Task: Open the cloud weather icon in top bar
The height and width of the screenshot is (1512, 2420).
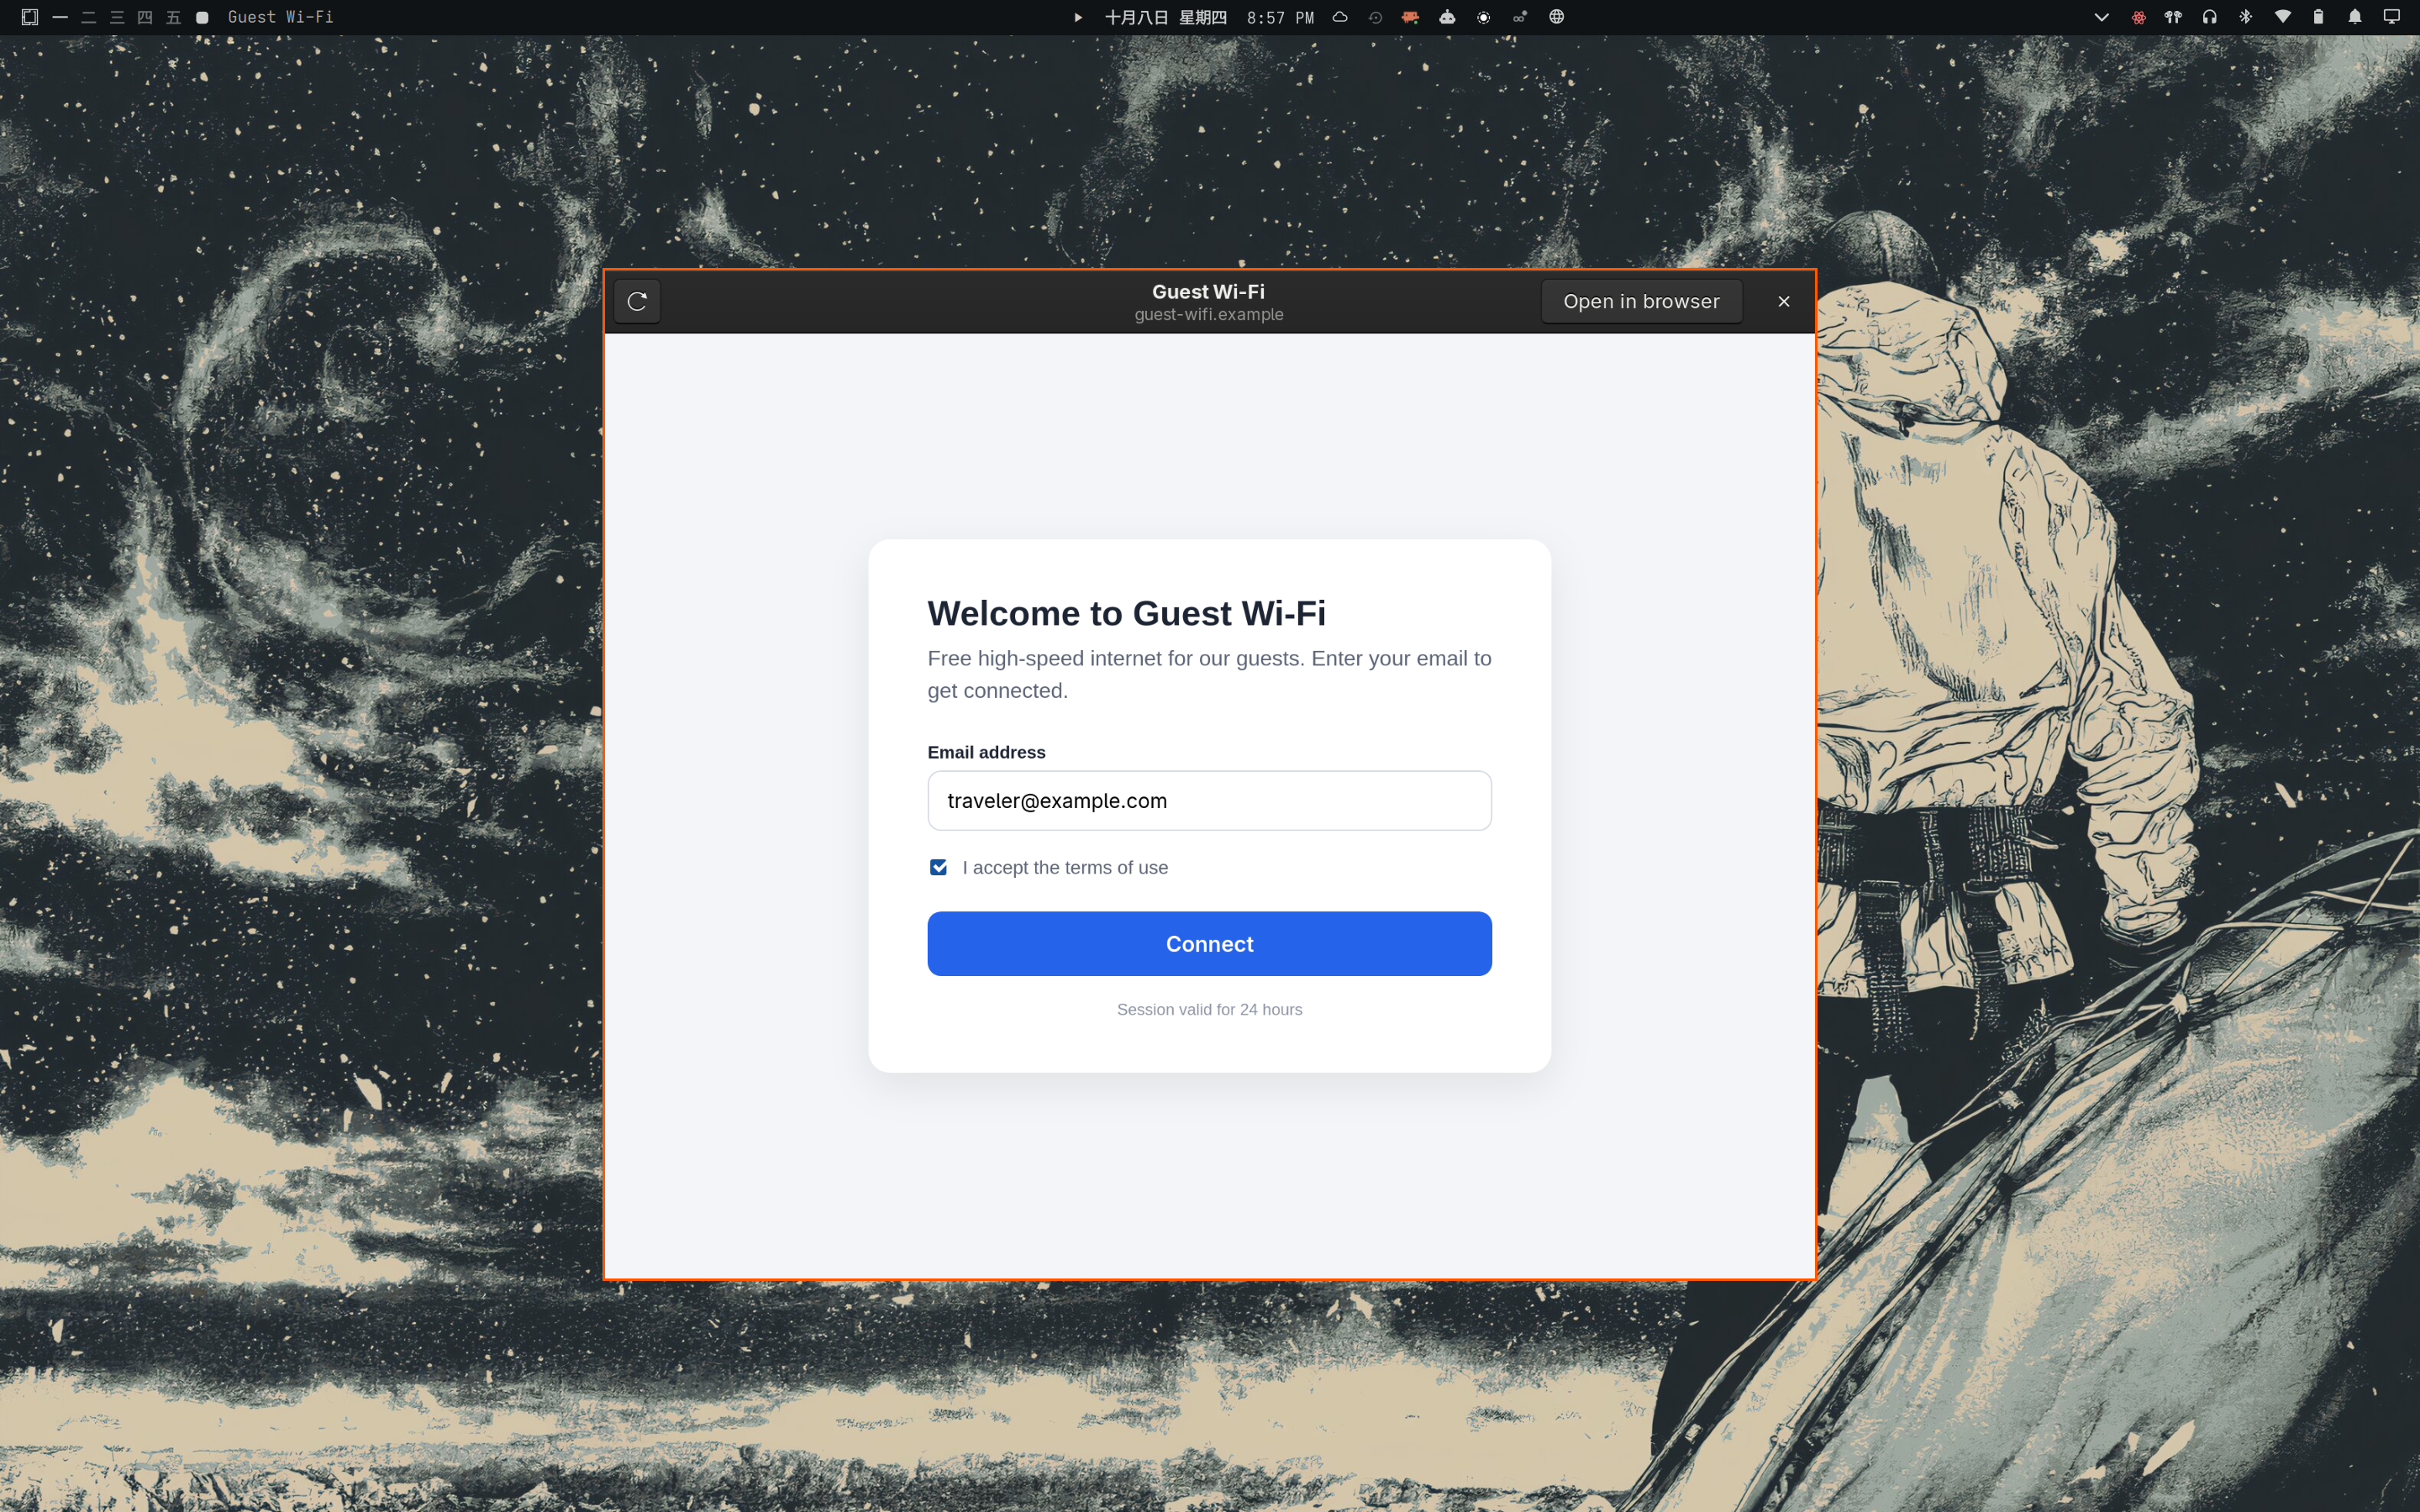Action: click(x=1340, y=17)
